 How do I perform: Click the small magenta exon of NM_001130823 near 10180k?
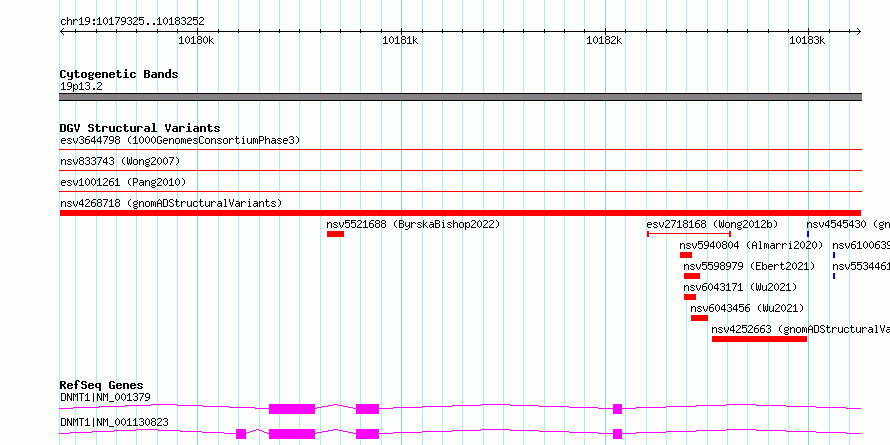click(241, 434)
